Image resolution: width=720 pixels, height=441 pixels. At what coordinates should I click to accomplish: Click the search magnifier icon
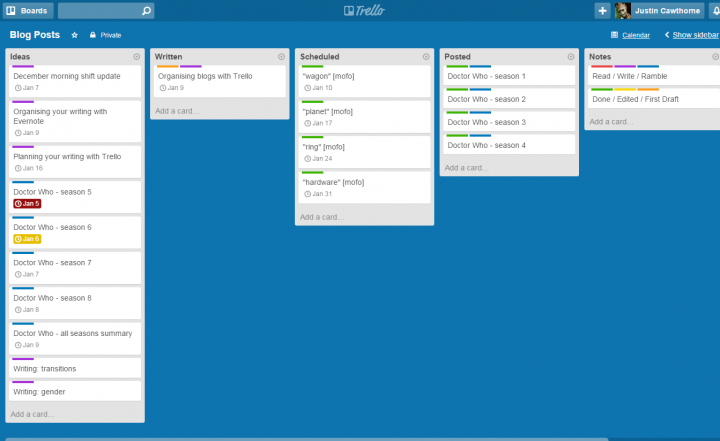click(146, 11)
